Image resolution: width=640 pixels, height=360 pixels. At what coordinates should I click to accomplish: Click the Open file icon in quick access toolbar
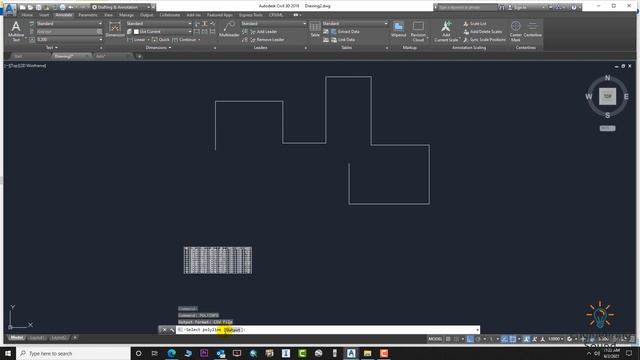point(30,7)
